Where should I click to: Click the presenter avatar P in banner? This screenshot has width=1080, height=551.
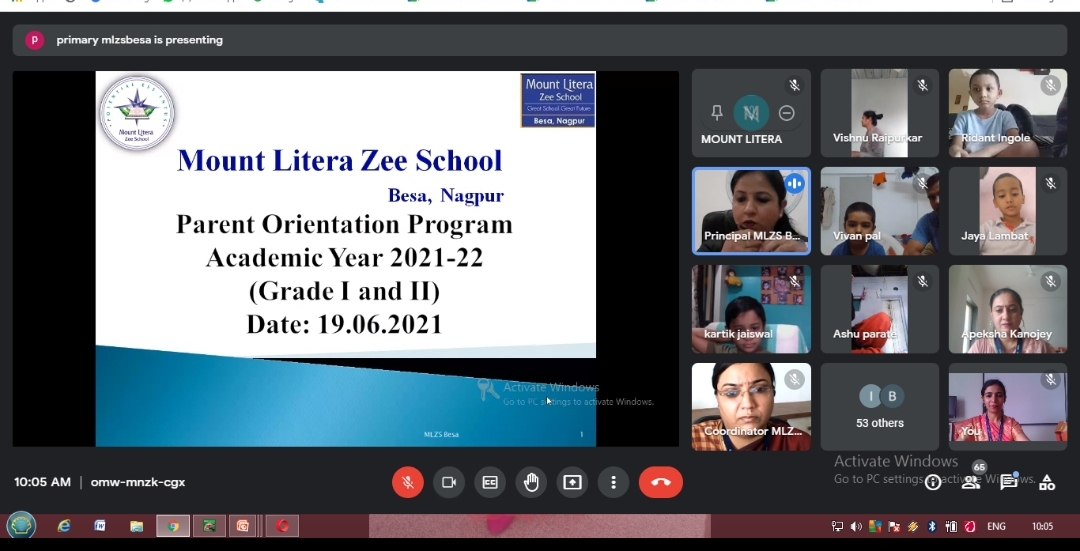click(34, 40)
